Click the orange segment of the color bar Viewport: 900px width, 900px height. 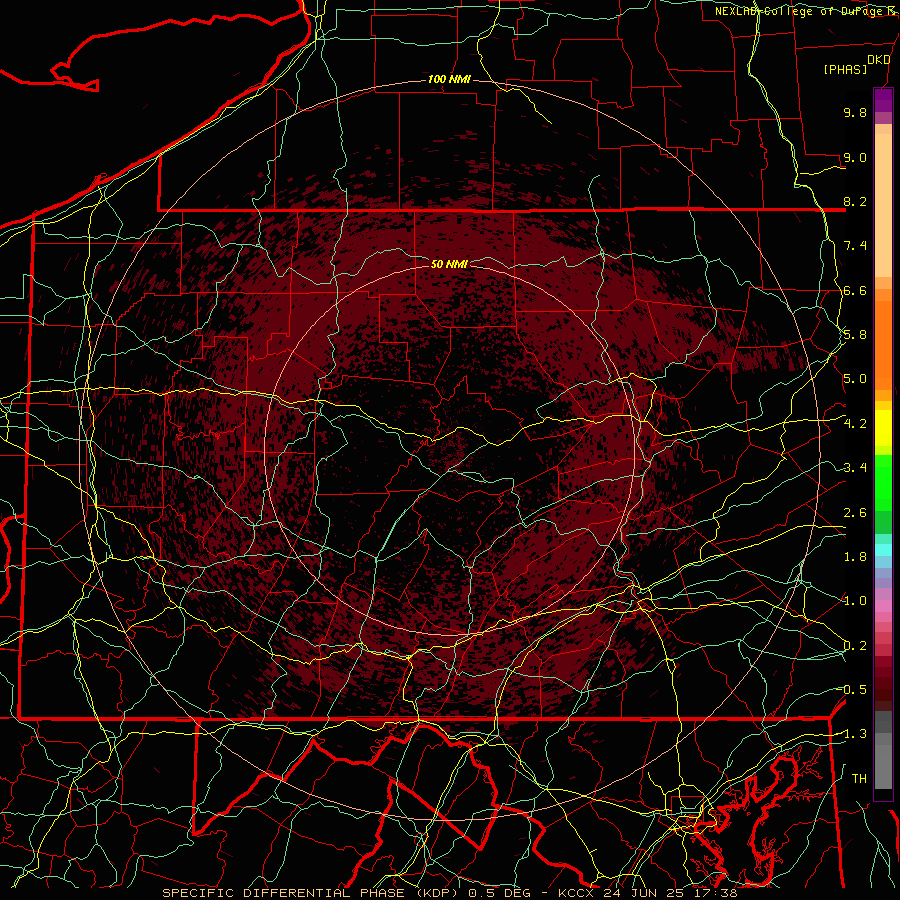point(883,344)
